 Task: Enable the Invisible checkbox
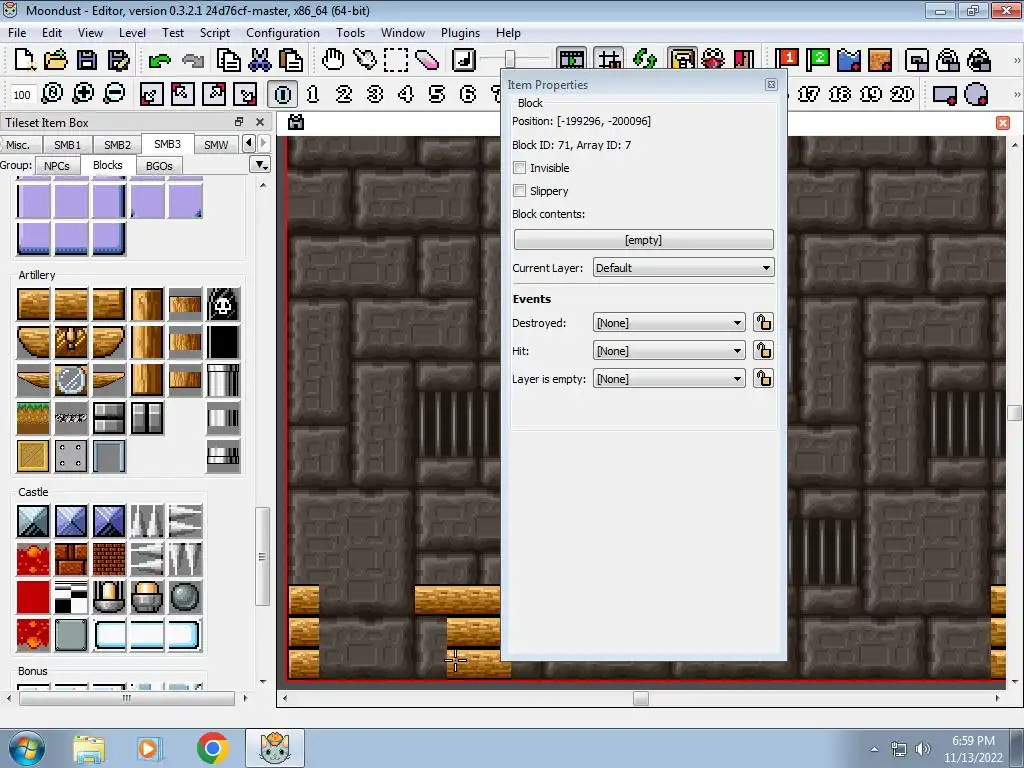point(520,168)
